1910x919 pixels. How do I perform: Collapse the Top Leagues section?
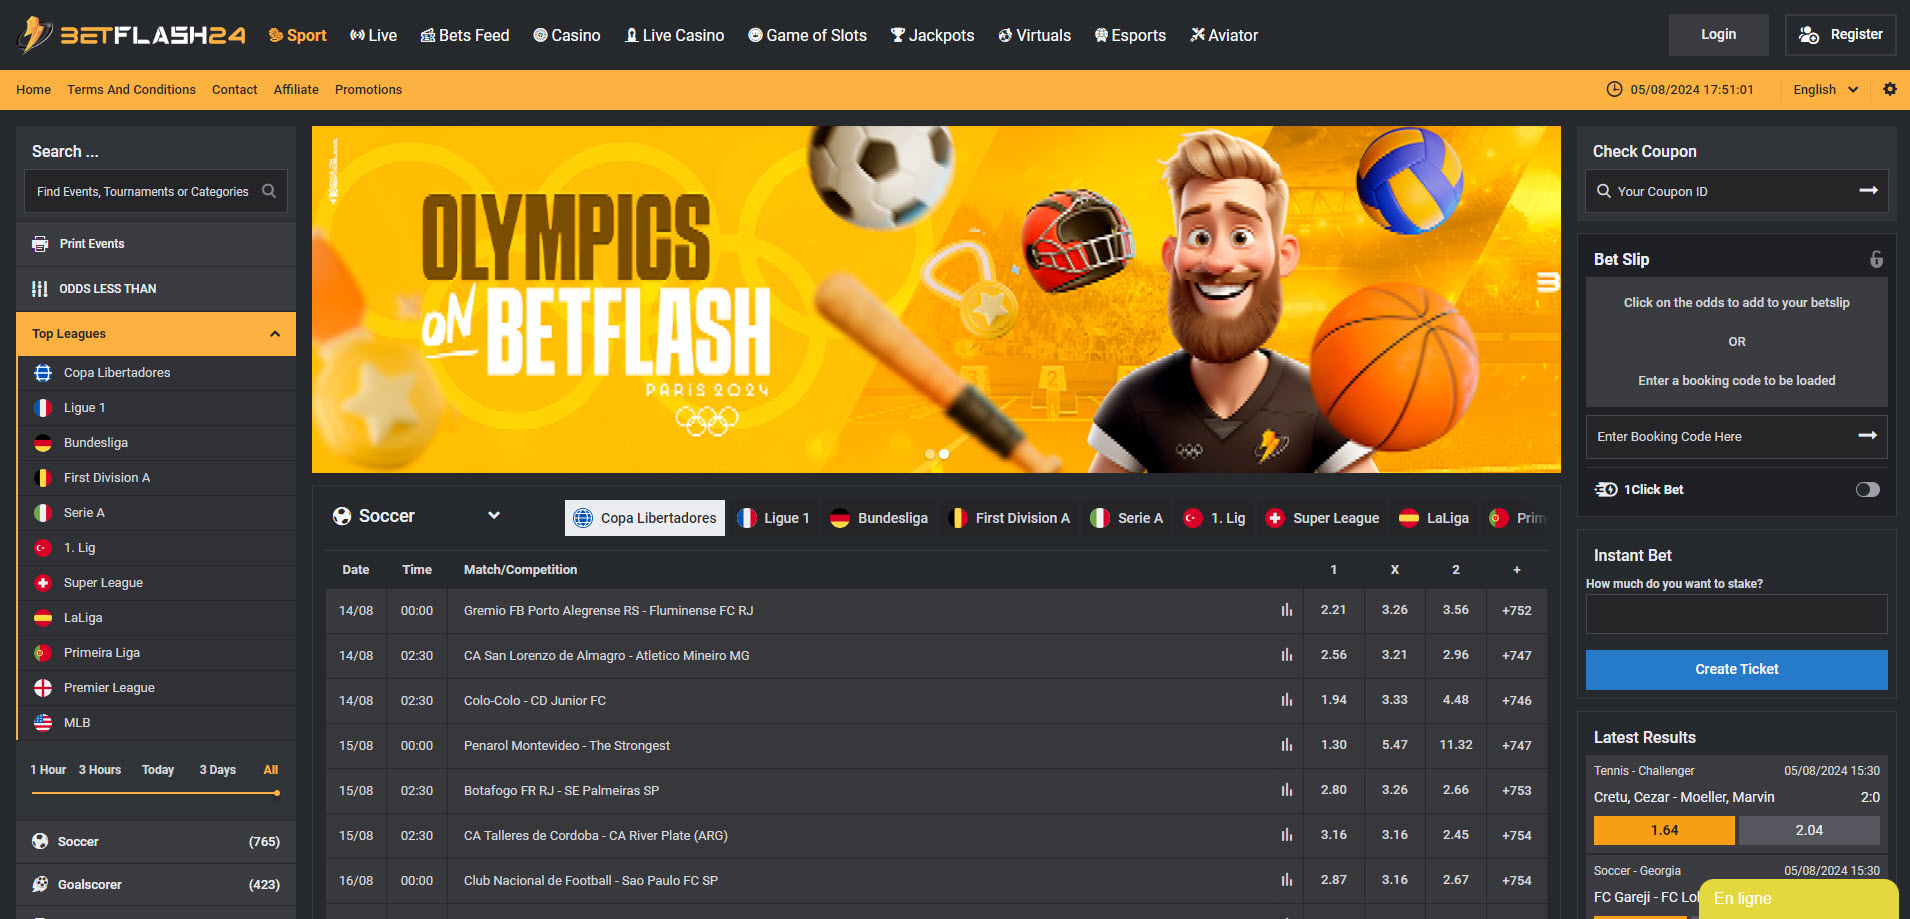(x=156, y=334)
